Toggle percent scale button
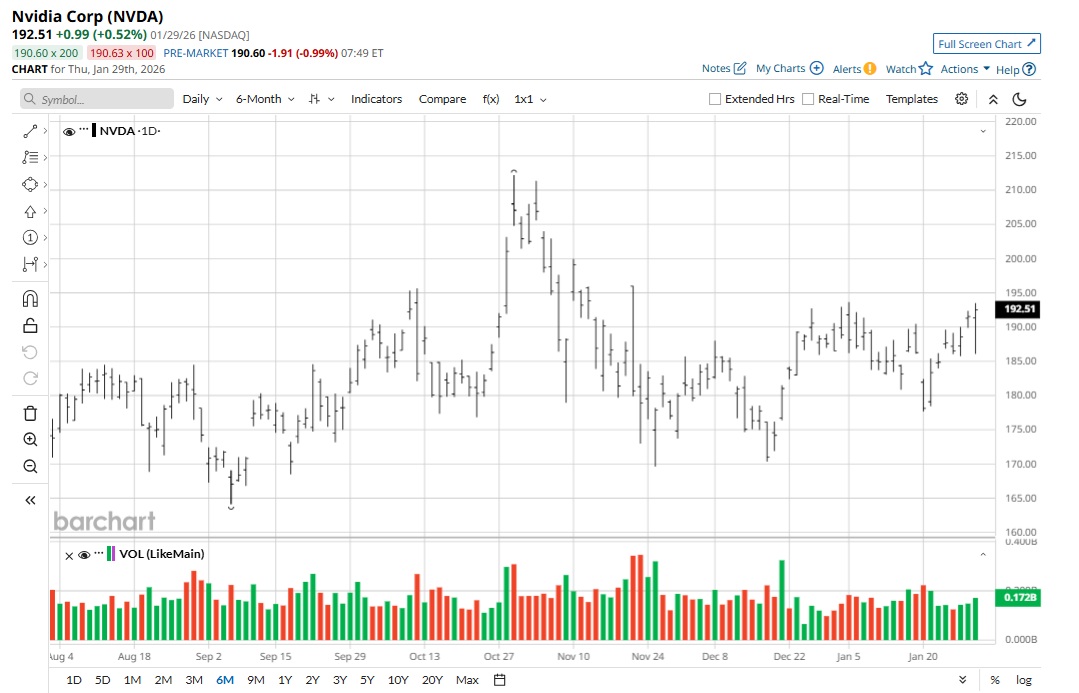The width and height of the screenshot is (1079, 693). [995, 680]
